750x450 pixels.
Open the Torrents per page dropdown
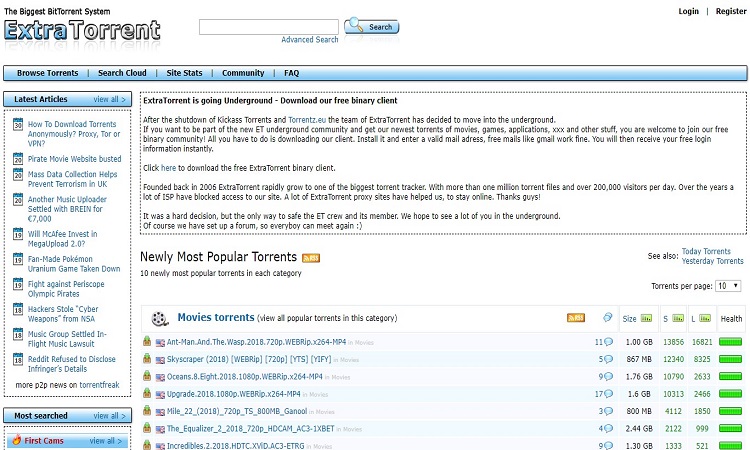tap(728, 286)
